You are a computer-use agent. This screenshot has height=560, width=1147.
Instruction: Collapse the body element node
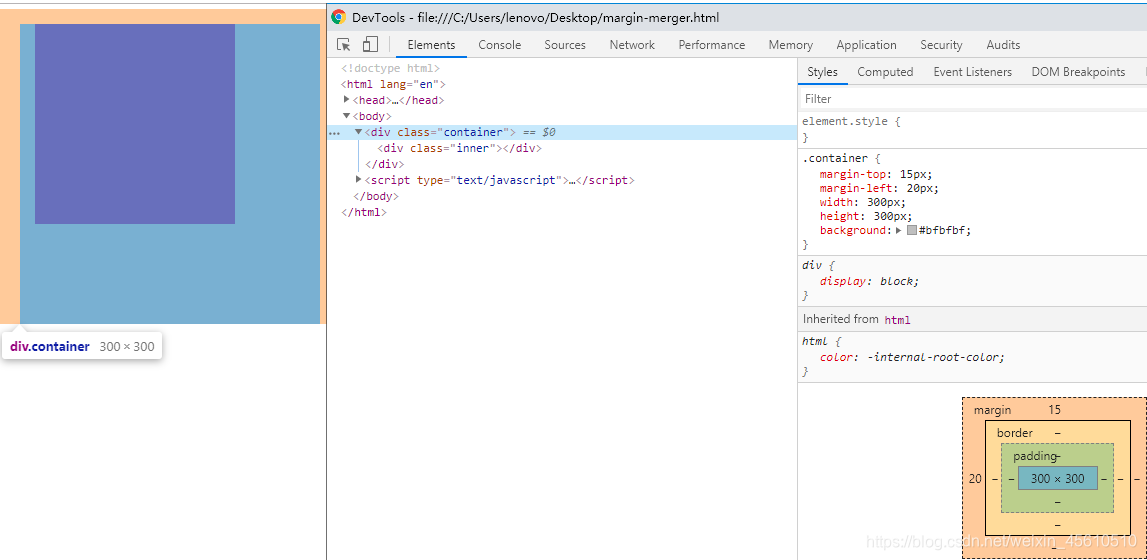347,116
